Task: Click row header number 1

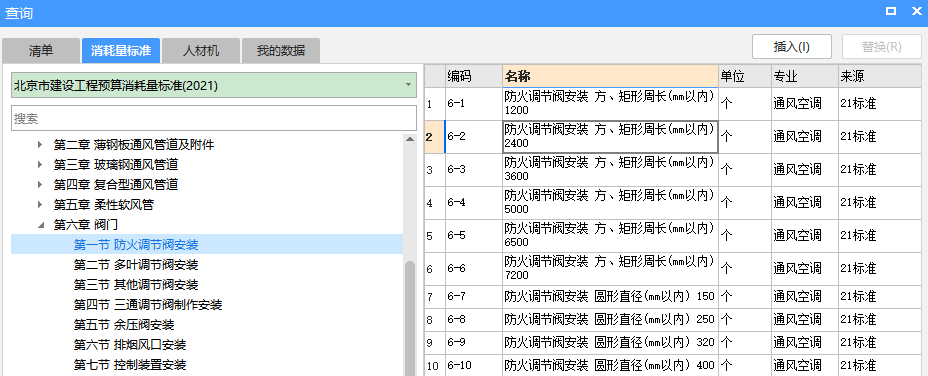Action: click(x=434, y=104)
